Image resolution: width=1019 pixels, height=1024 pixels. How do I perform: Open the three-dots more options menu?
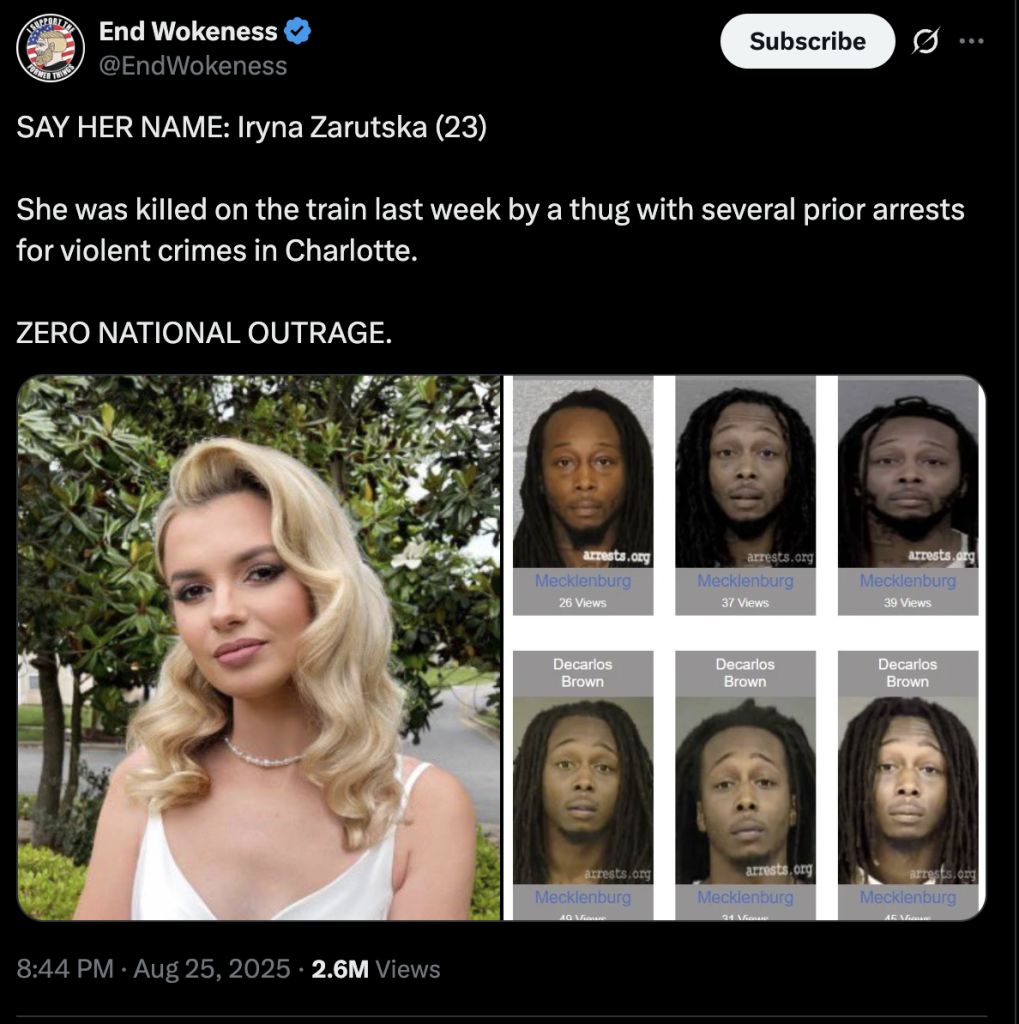click(x=971, y=41)
